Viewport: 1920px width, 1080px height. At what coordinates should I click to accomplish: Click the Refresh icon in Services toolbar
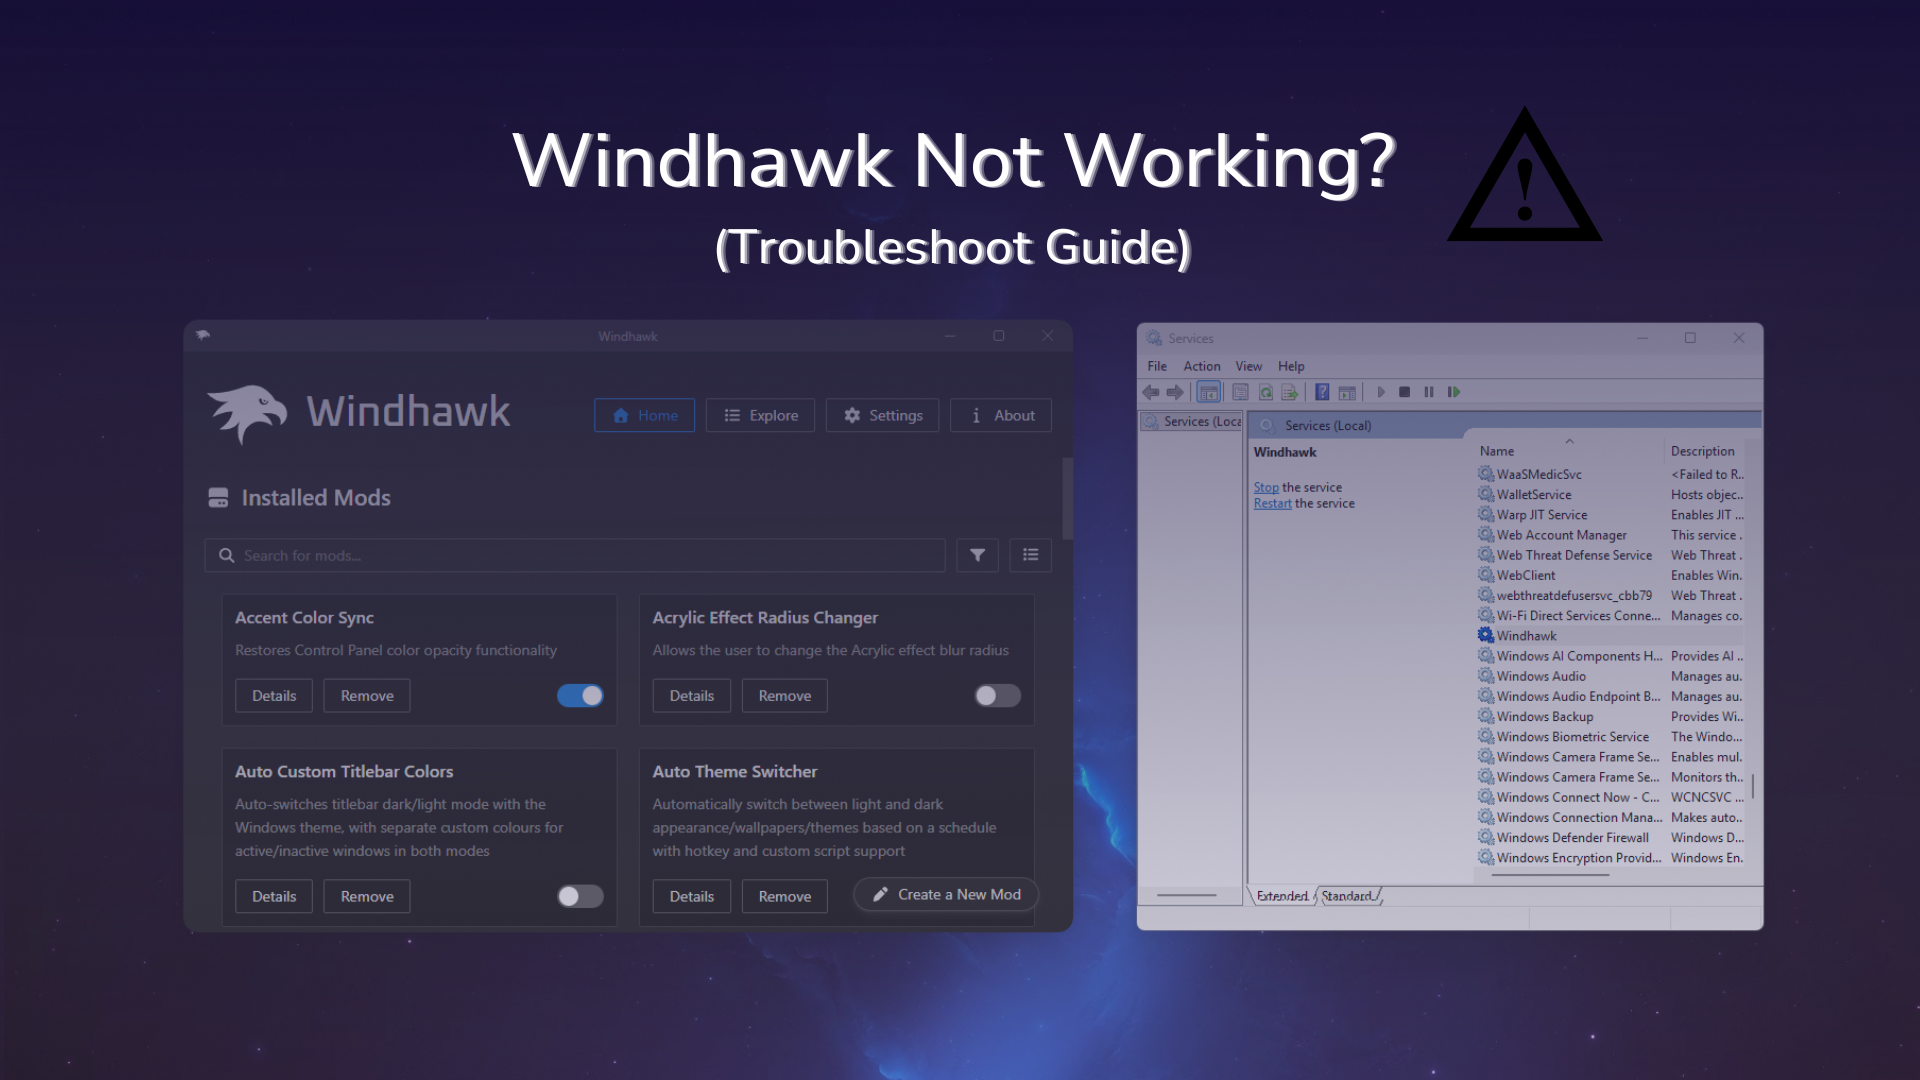1265,392
